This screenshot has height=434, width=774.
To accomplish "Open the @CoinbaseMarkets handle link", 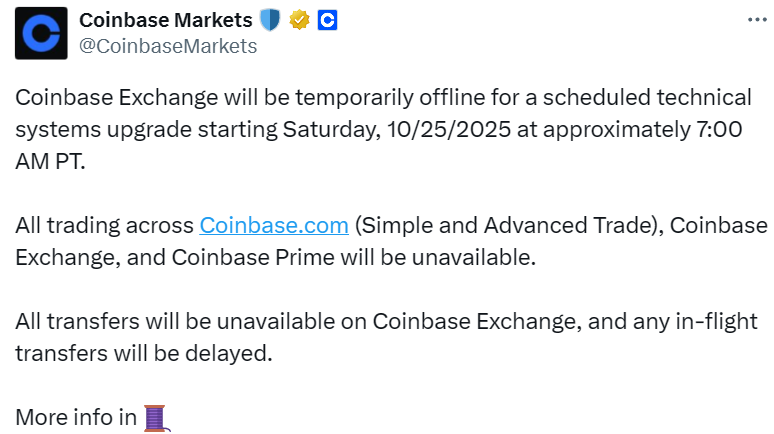I will (x=167, y=46).
